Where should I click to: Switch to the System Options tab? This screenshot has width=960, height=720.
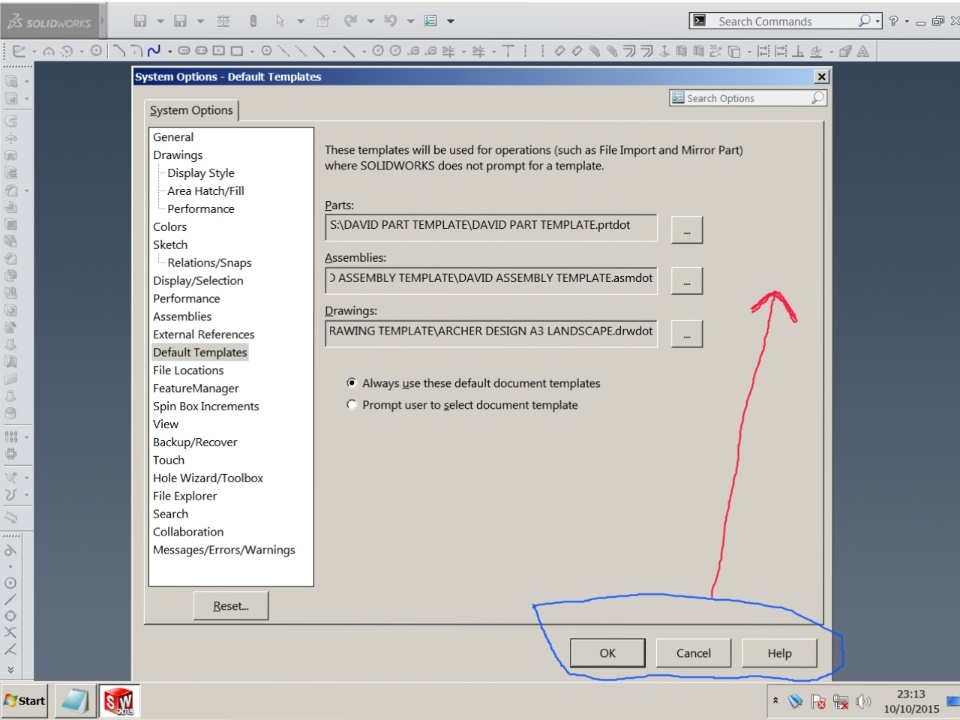(x=192, y=110)
